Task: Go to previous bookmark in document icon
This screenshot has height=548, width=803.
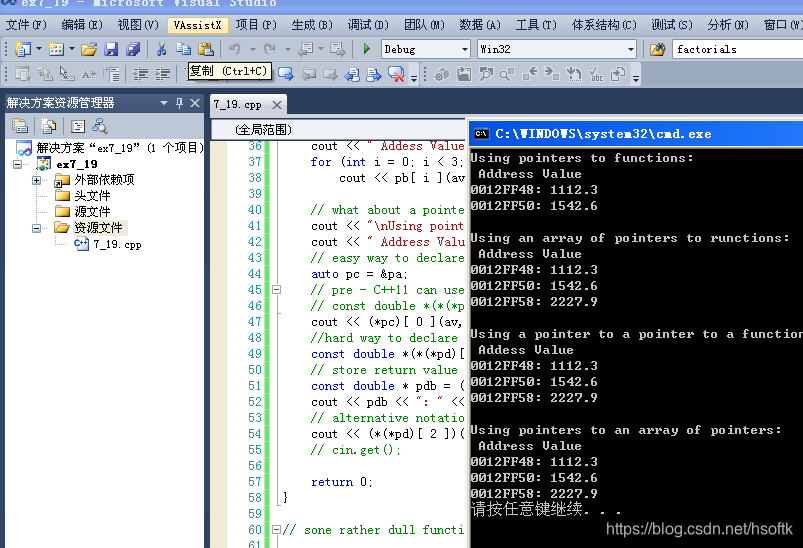Action: (x=352, y=74)
